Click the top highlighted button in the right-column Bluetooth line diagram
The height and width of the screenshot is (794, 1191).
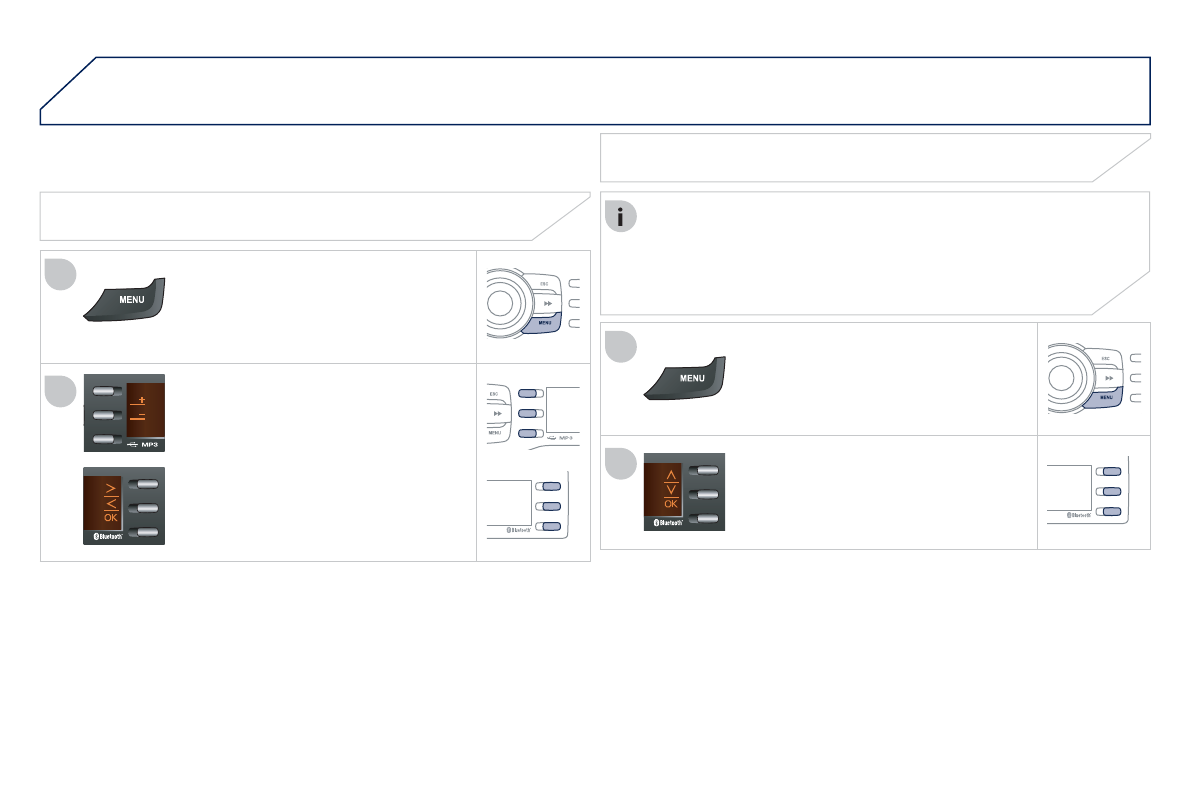[x=1109, y=472]
